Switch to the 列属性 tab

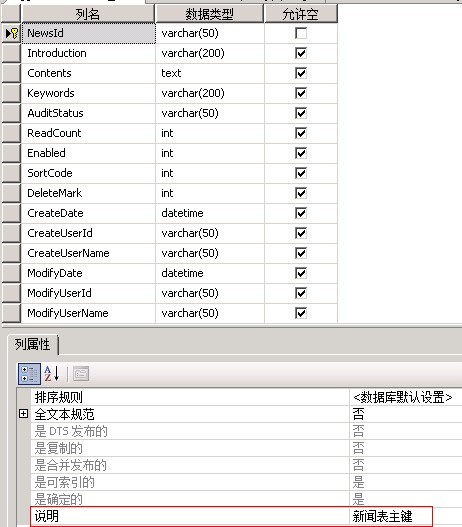[x=33, y=344]
